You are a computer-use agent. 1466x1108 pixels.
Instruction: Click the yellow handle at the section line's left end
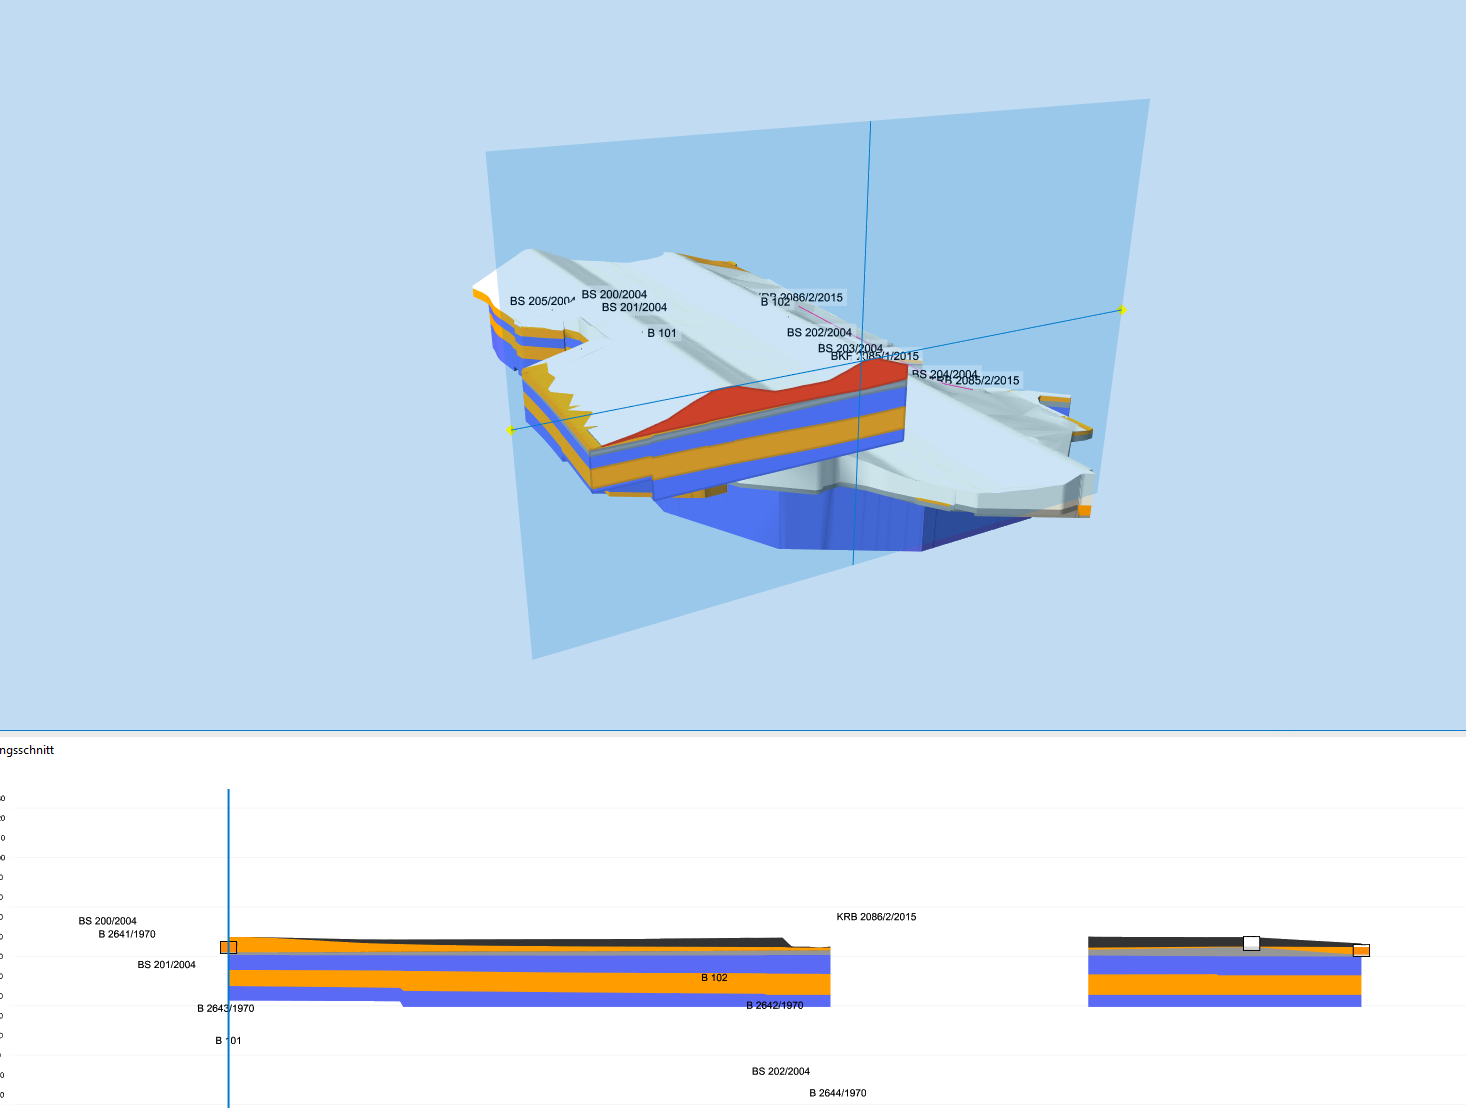(510, 430)
